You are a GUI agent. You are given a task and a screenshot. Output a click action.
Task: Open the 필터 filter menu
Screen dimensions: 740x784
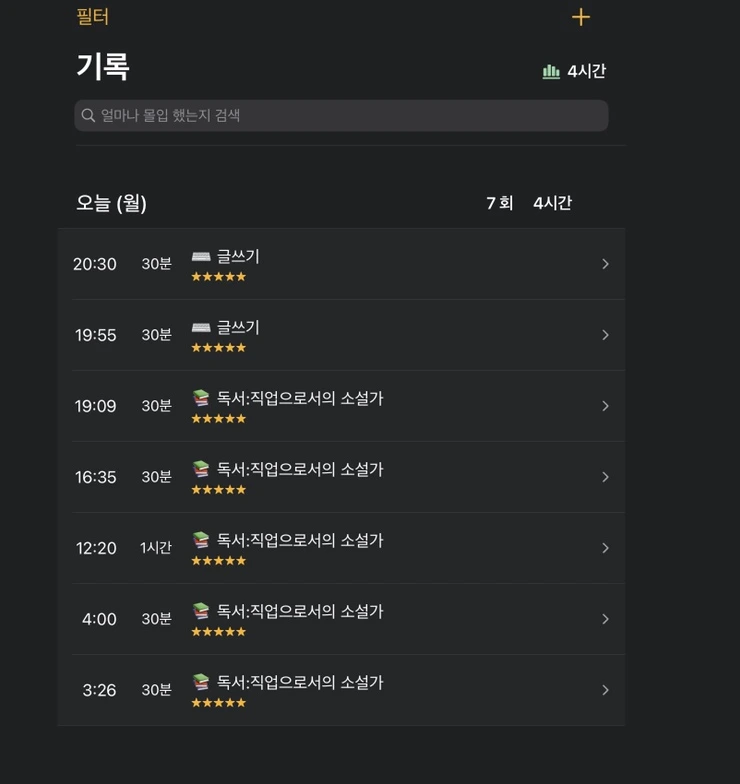[x=93, y=17]
